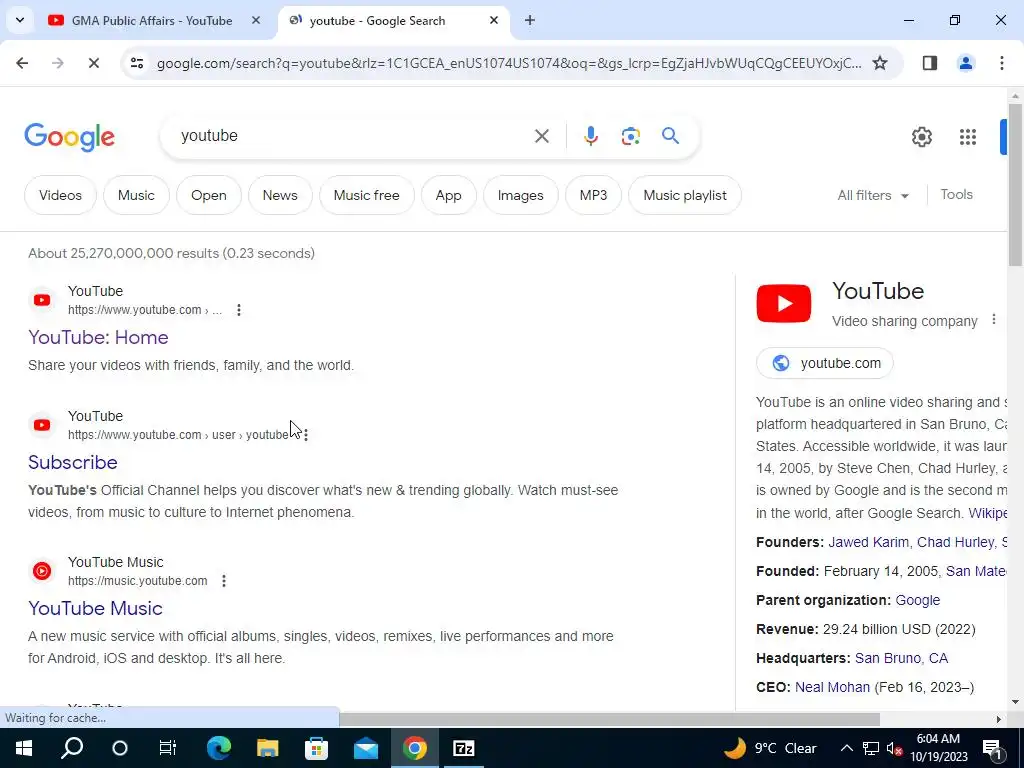The width and height of the screenshot is (1024, 768).
Task: Open Google parent organization link
Action: (918, 600)
